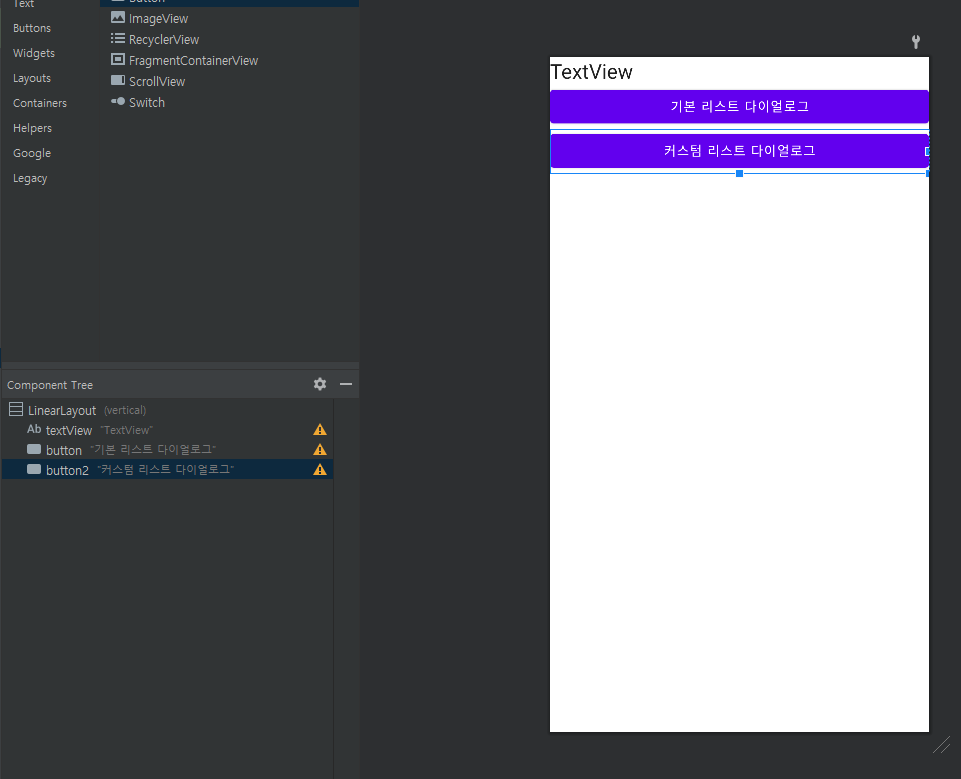Click the warning icon on the button row
This screenshot has width=961, height=779.
(x=320, y=450)
